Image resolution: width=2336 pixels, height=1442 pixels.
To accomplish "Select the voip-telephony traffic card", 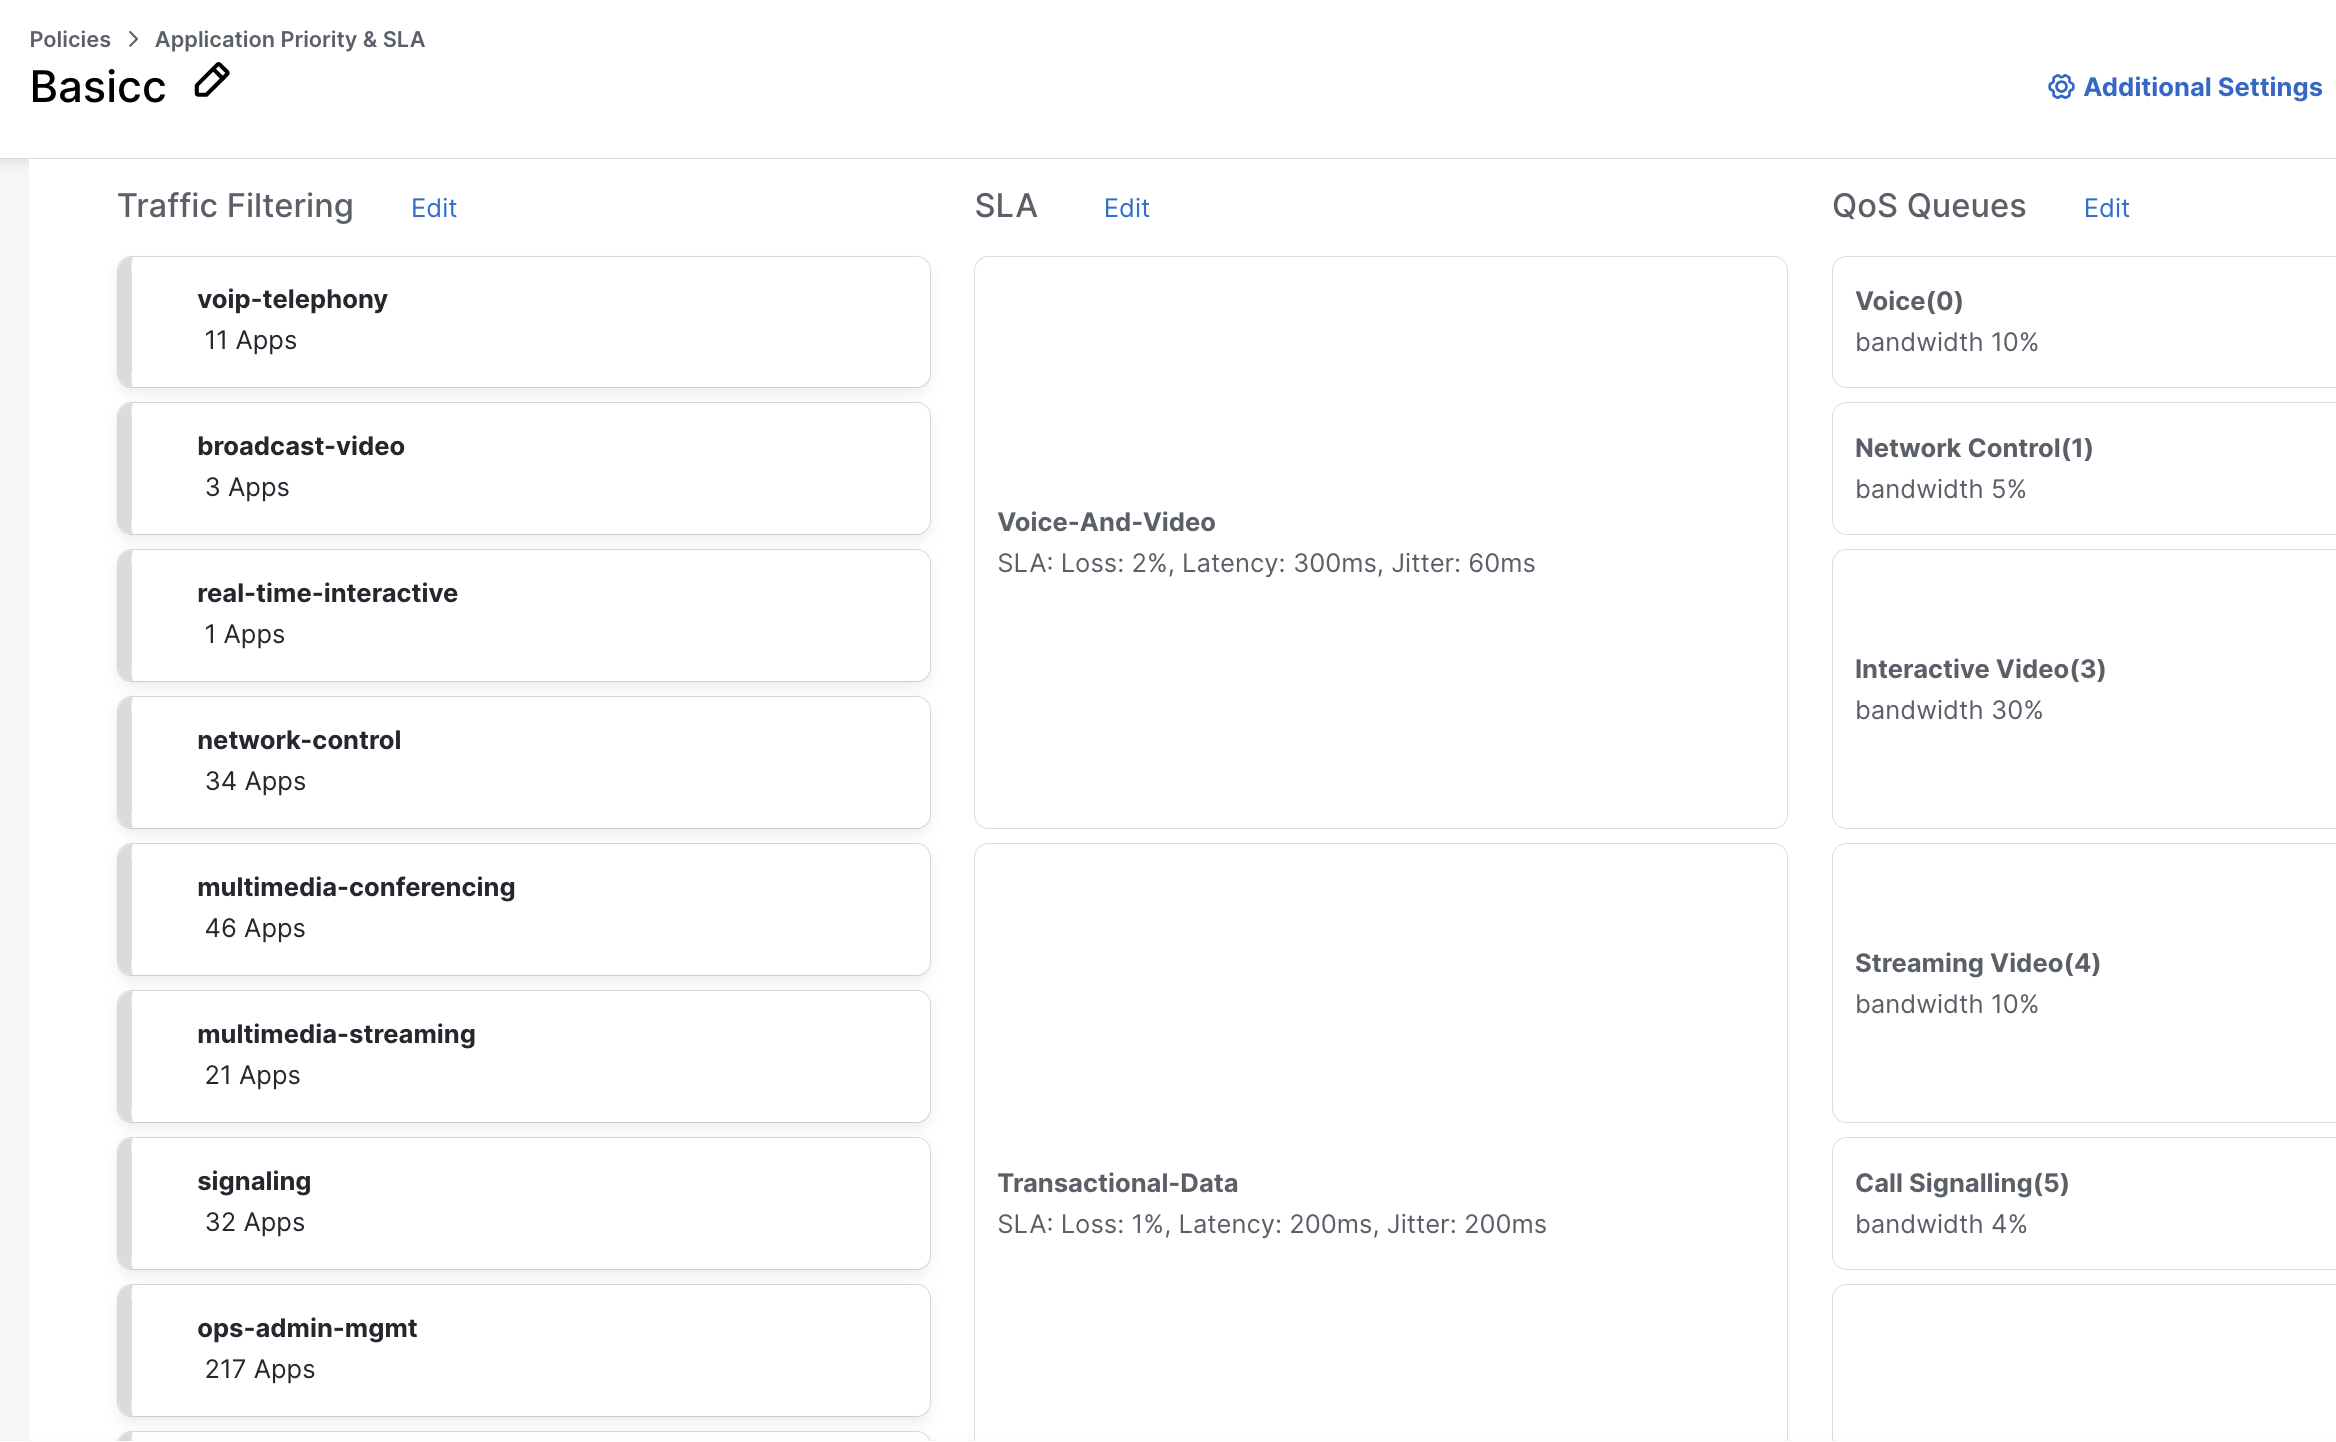I will click(x=525, y=322).
